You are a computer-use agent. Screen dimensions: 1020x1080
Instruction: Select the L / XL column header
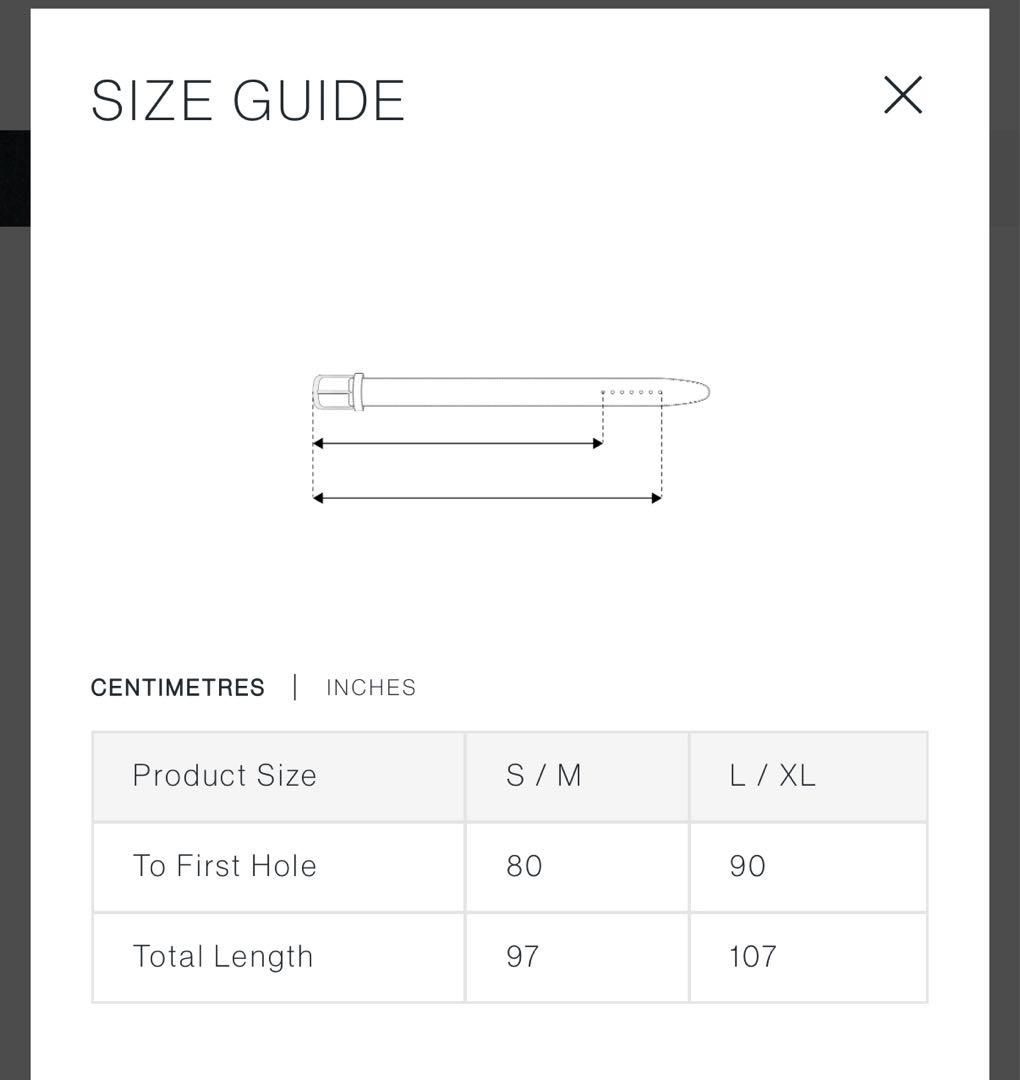(x=772, y=776)
